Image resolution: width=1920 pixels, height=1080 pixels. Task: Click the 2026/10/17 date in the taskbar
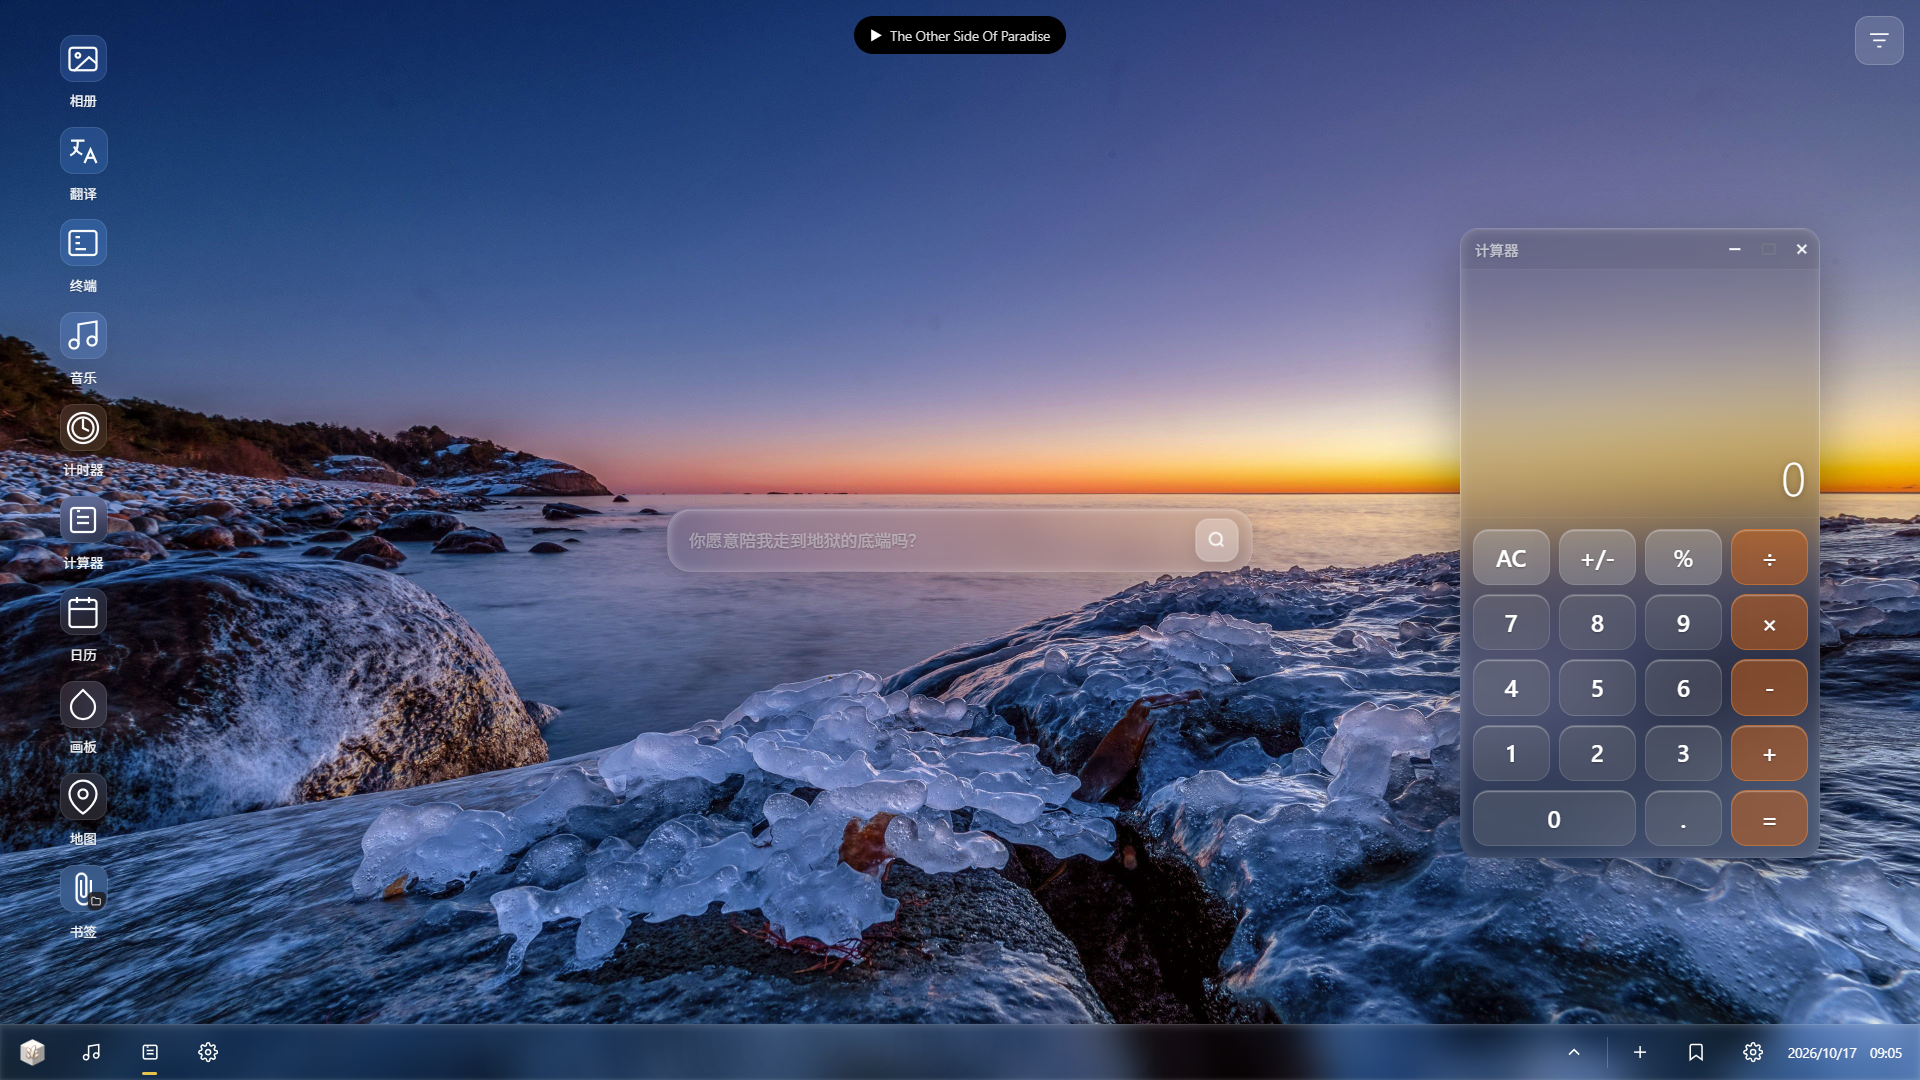(x=1822, y=1053)
